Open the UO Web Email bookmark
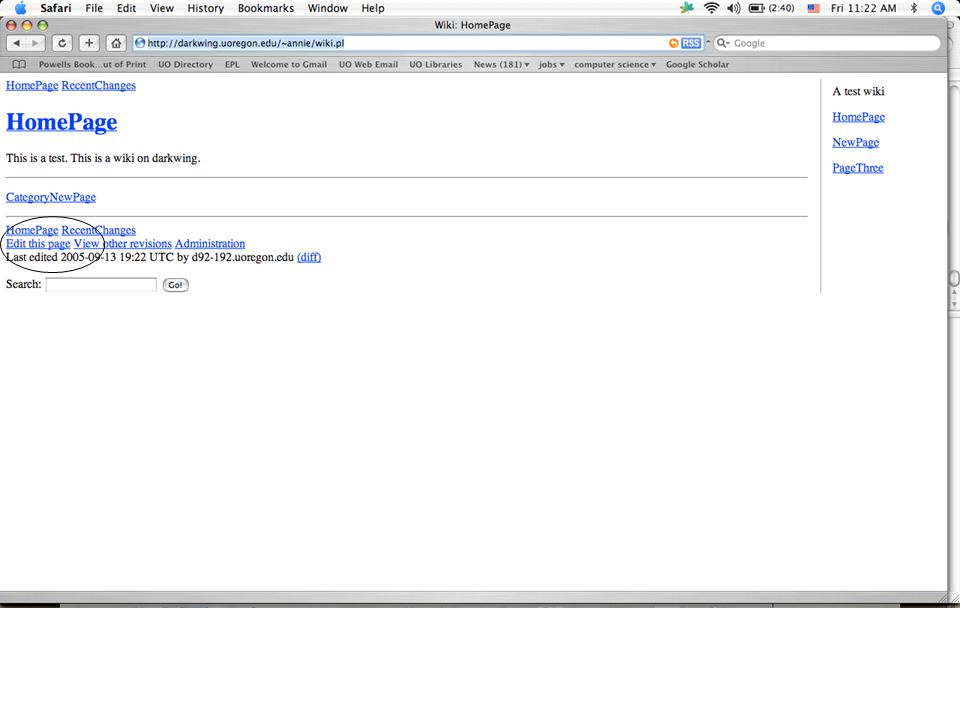 [369, 64]
